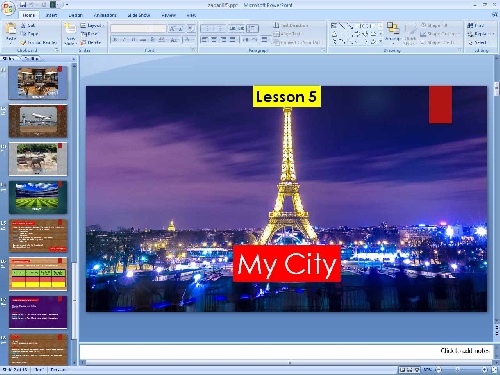Select the airplane slide thumbnail

point(38,121)
